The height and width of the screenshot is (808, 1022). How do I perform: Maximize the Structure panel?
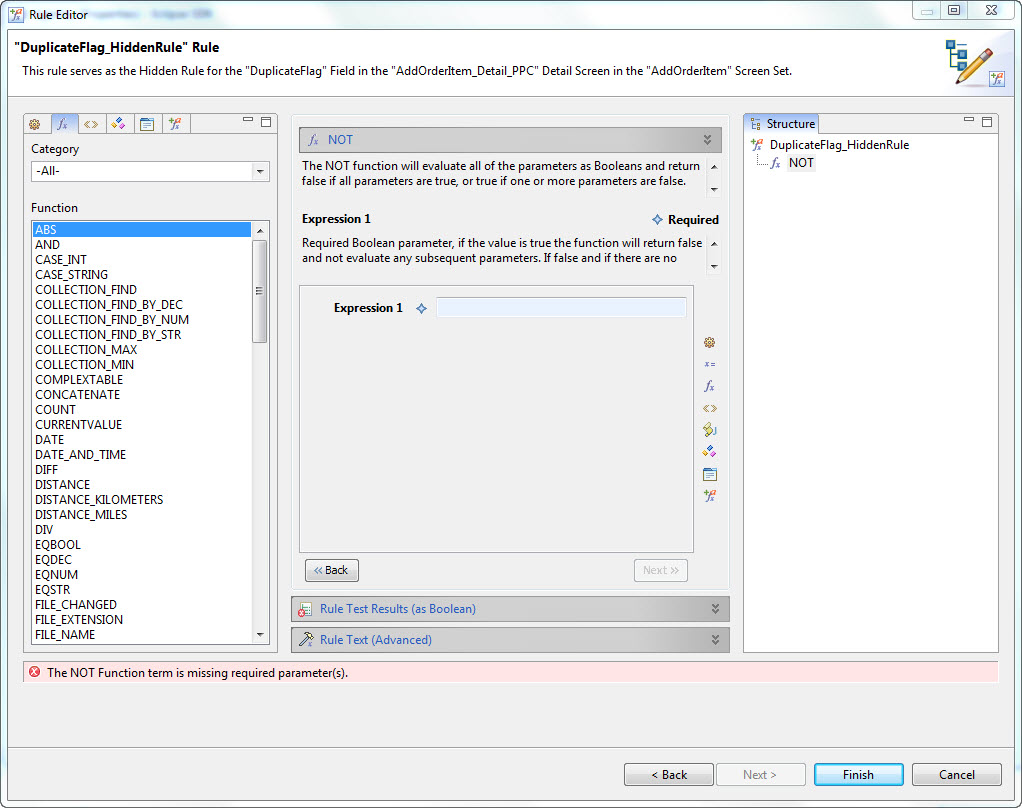pos(987,122)
